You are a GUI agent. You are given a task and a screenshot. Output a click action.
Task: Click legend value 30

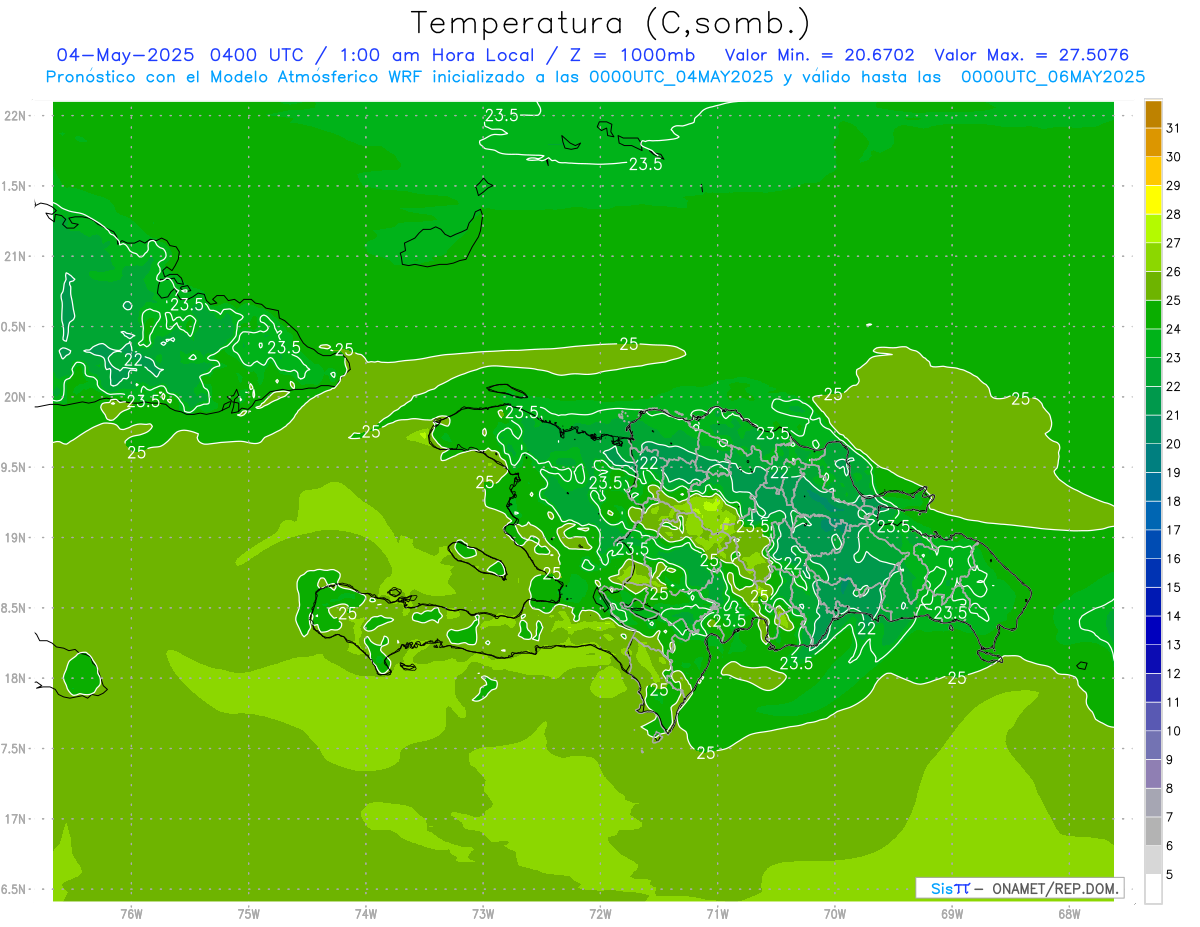click(1174, 157)
